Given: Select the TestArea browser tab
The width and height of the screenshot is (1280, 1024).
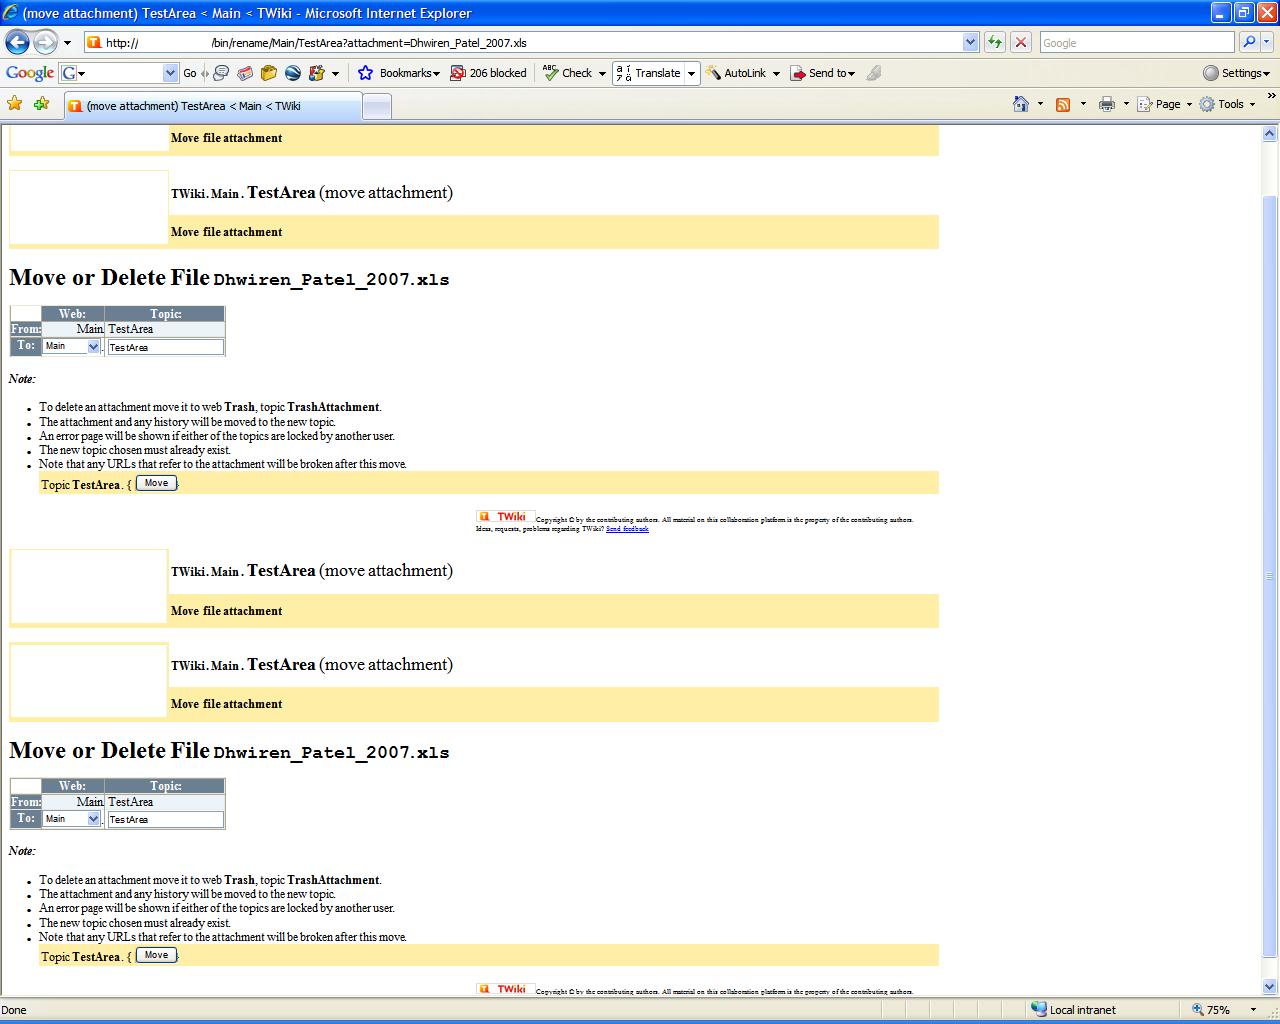Looking at the screenshot, I should (212, 106).
